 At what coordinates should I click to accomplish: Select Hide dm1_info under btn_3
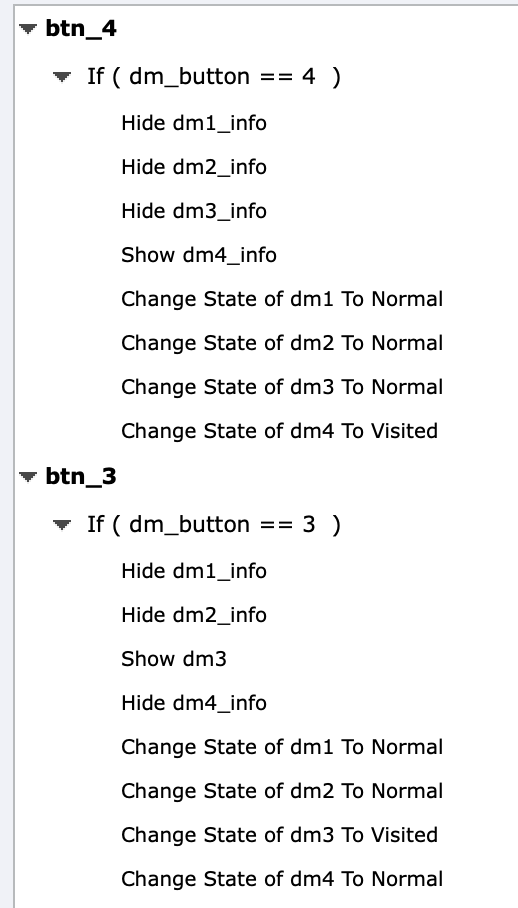coord(194,571)
